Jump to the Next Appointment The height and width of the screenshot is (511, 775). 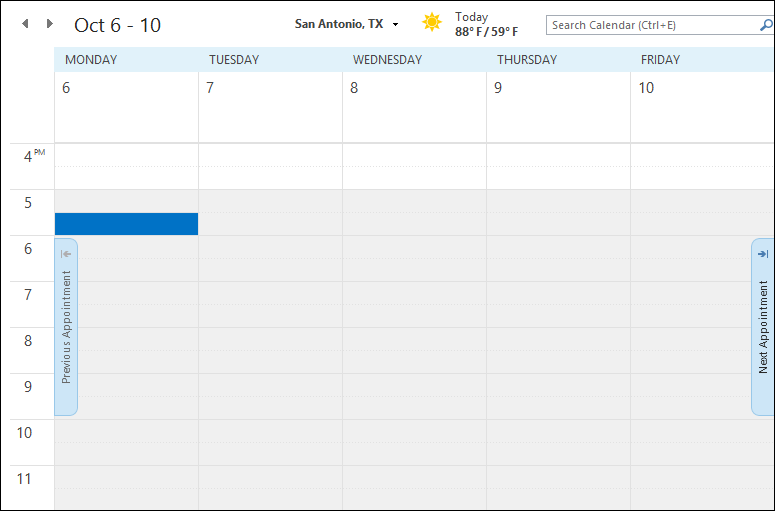(763, 326)
